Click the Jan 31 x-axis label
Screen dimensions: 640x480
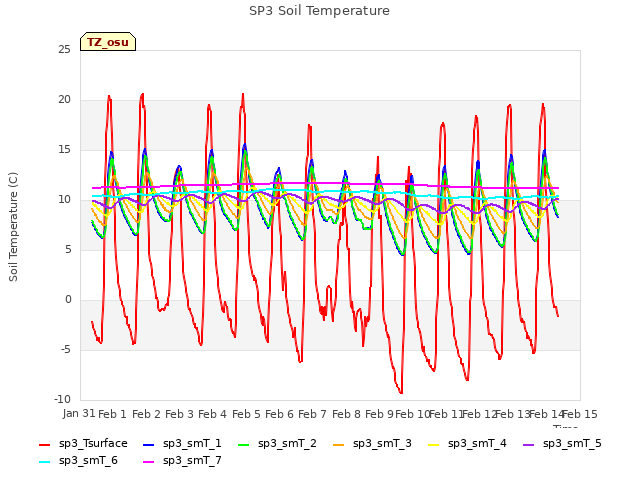click(x=79, y=413)
